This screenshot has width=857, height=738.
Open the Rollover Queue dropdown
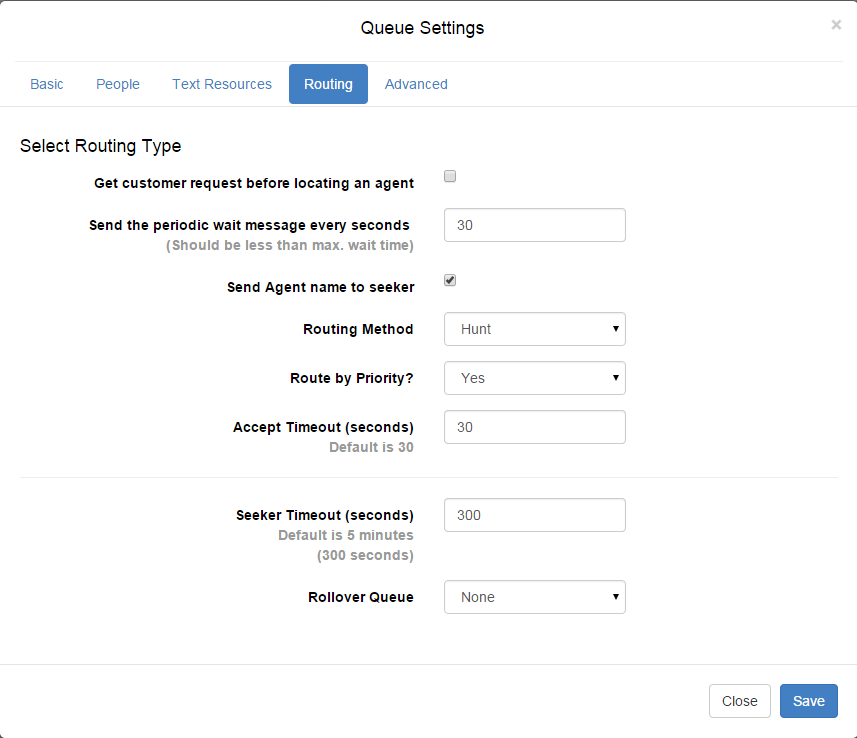535,597
